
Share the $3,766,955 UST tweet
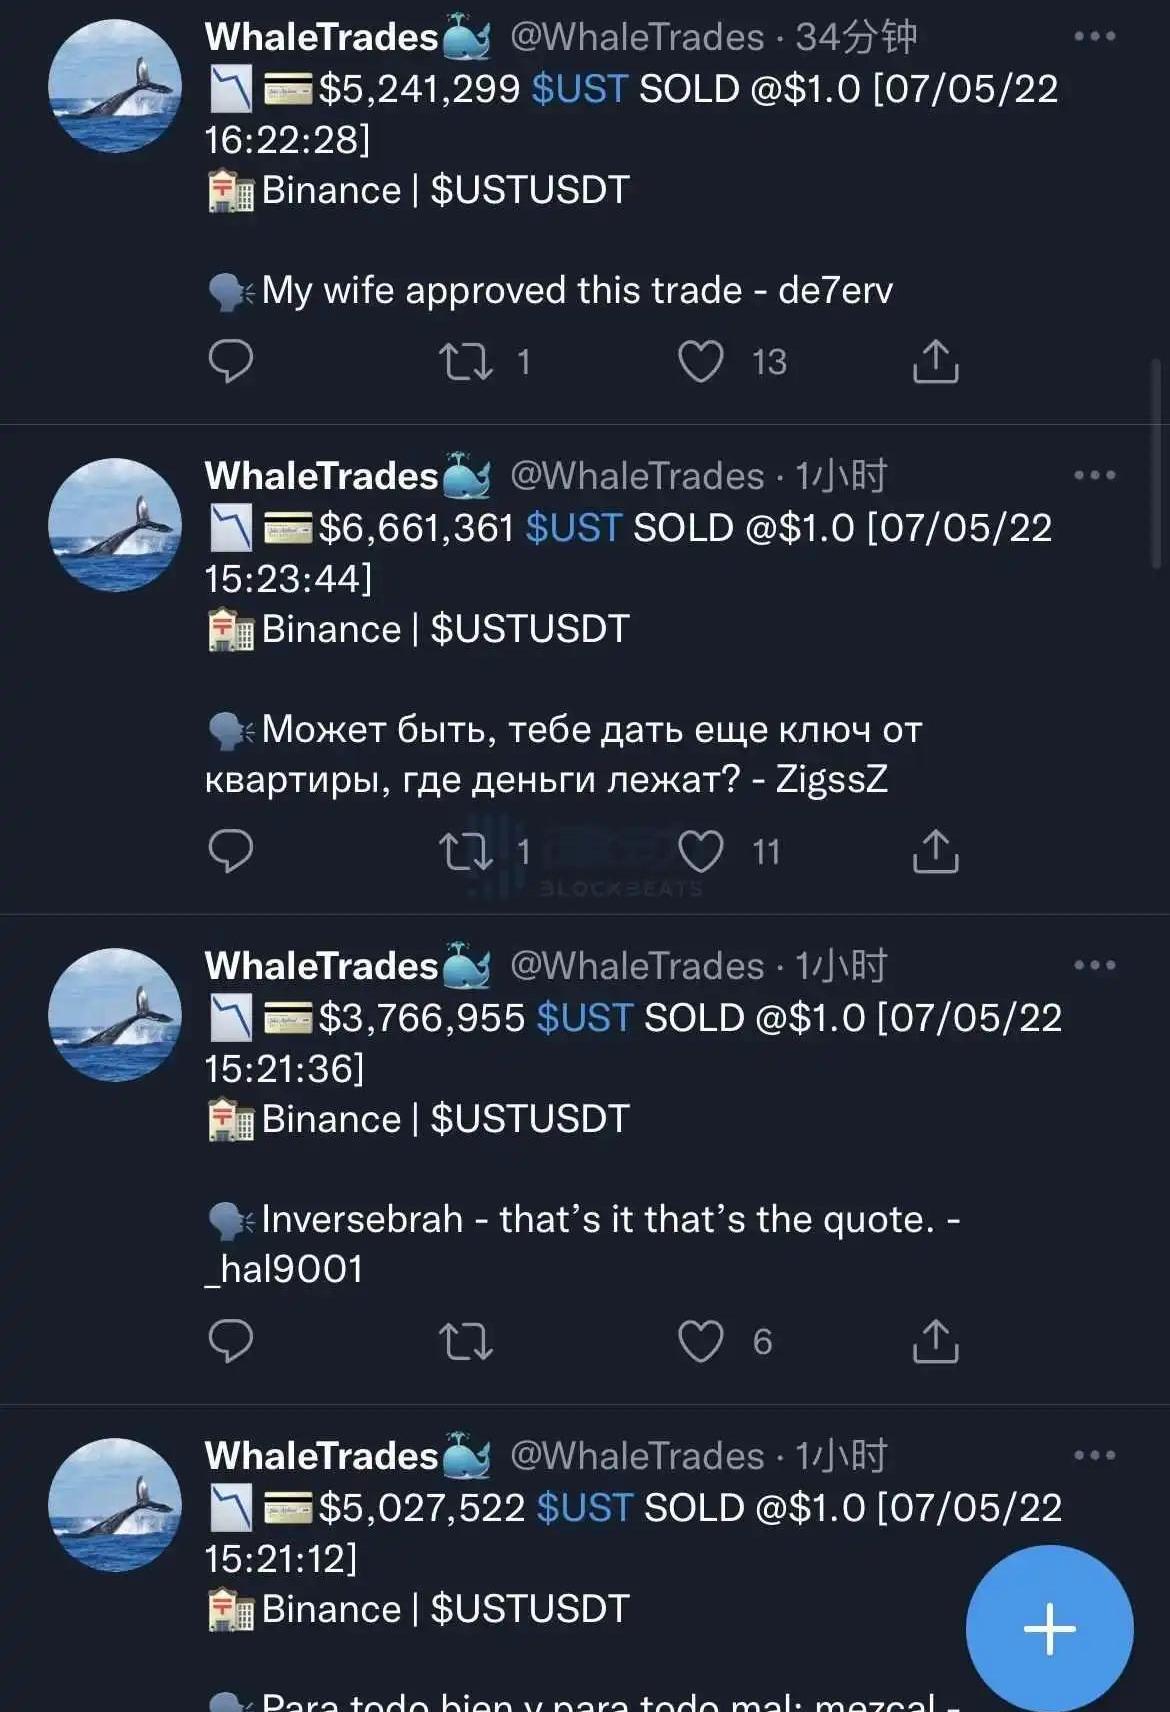[935, 1341]
